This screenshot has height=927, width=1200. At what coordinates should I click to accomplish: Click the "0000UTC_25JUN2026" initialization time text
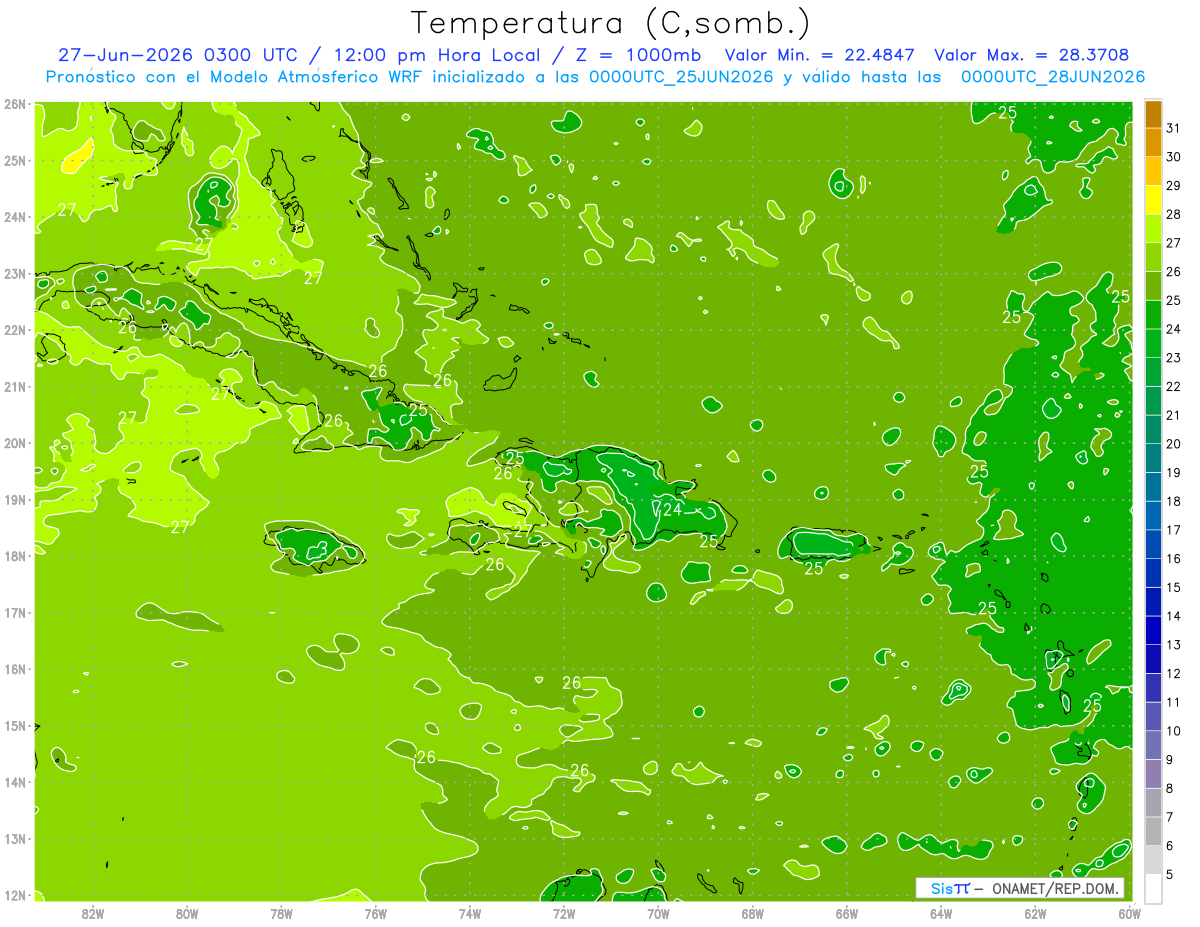[680, 76]
